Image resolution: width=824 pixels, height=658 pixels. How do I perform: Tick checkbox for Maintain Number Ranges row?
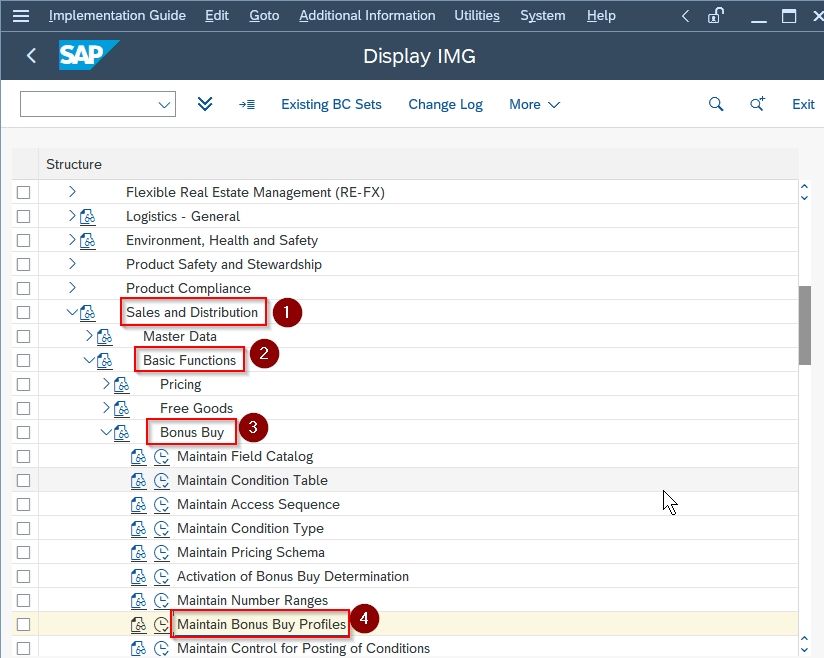pos(24,601)
